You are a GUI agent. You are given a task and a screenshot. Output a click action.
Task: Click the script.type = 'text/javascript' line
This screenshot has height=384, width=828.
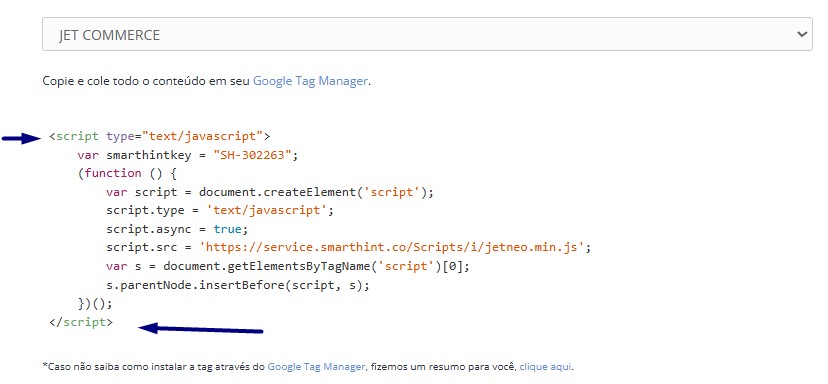[220, 210]
